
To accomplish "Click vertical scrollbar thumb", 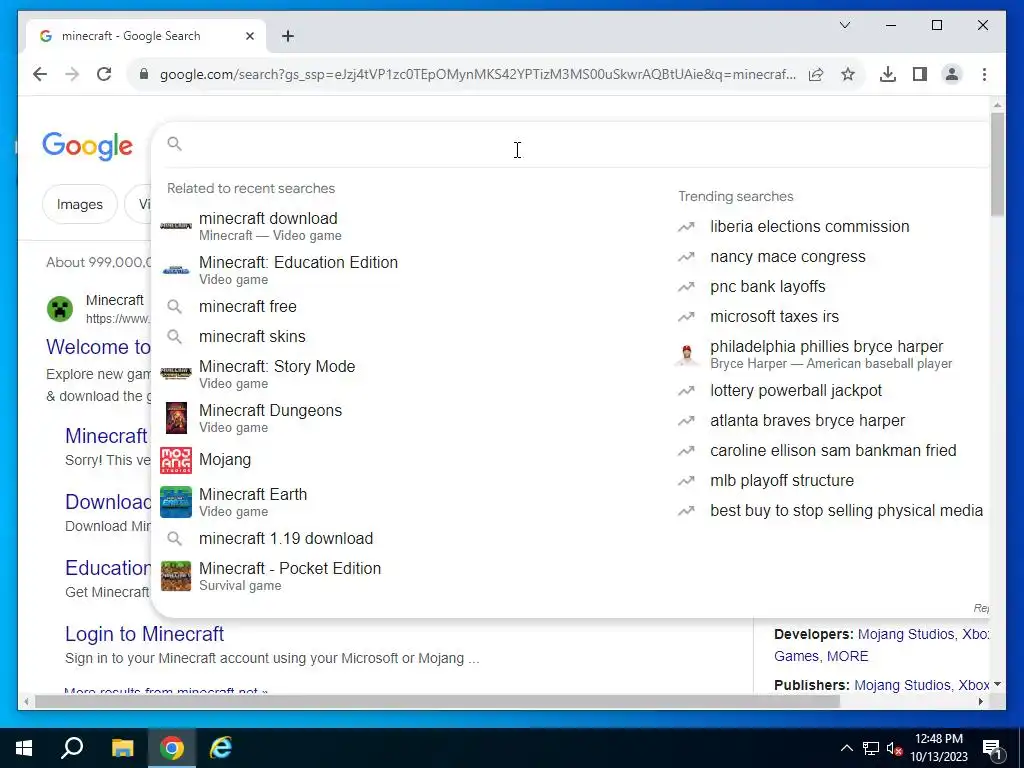I will [x=997, y=163].
